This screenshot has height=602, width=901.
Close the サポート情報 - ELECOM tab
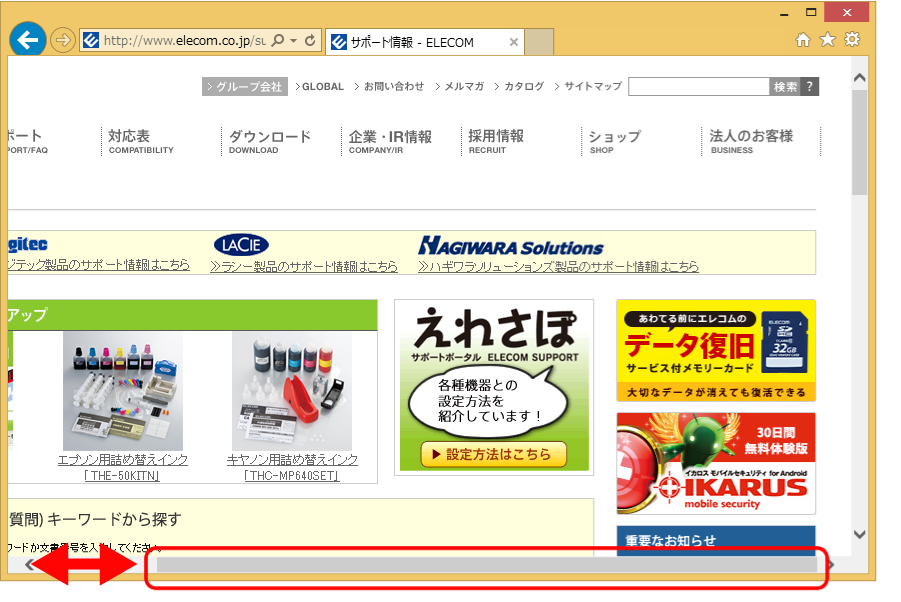[514, 42]
